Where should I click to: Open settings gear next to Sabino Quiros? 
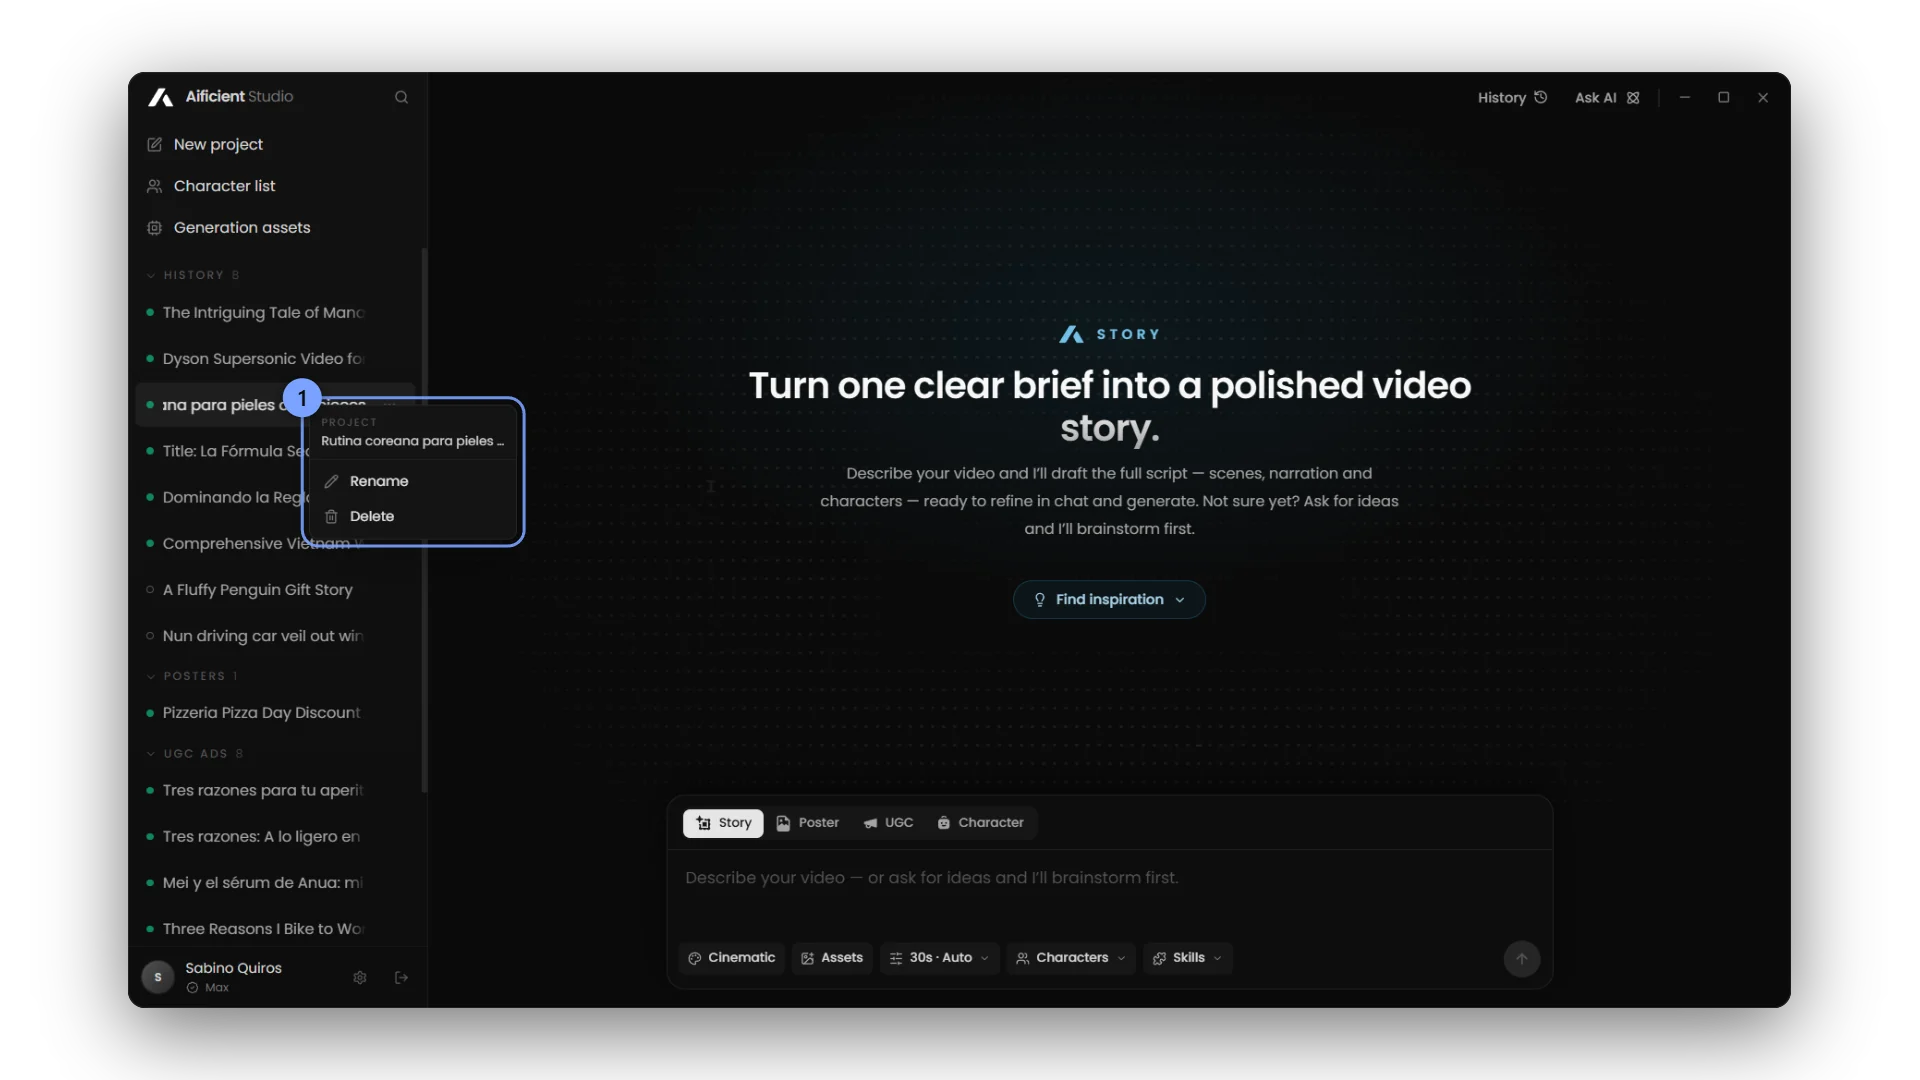pyautogui.click(x=360, y=978)
